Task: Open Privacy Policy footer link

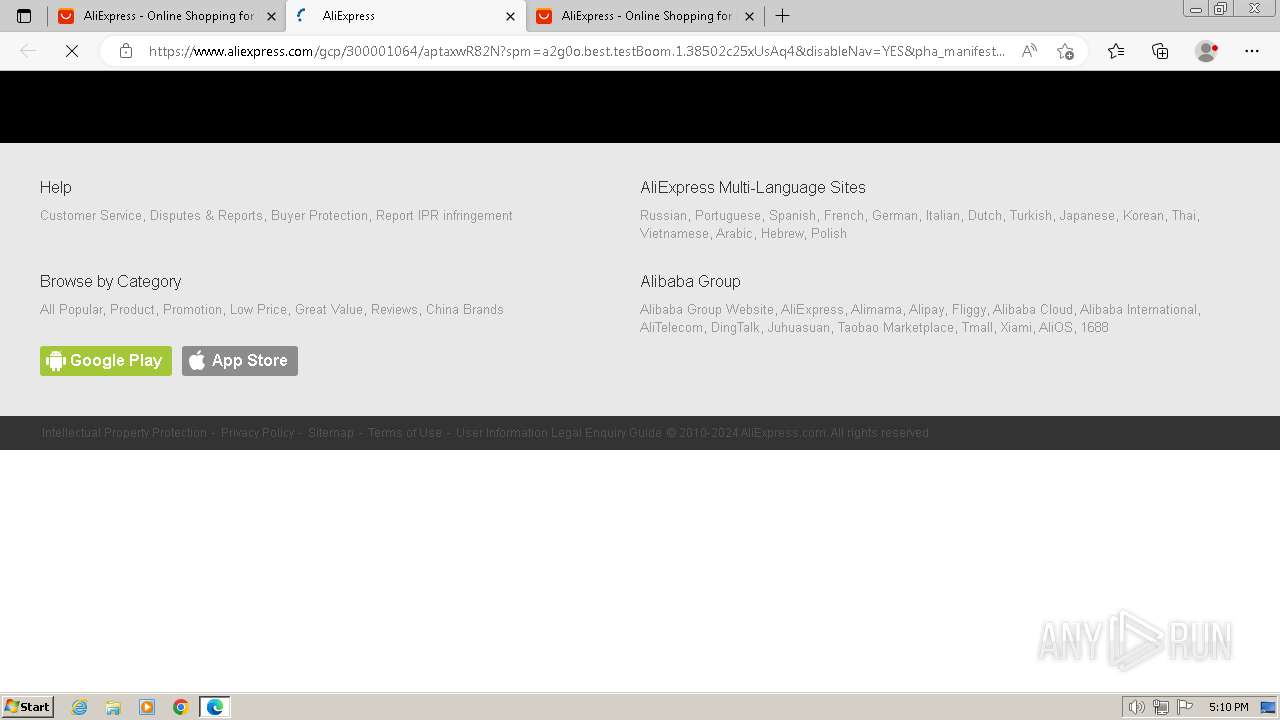Action: click(x=257, y=433)
